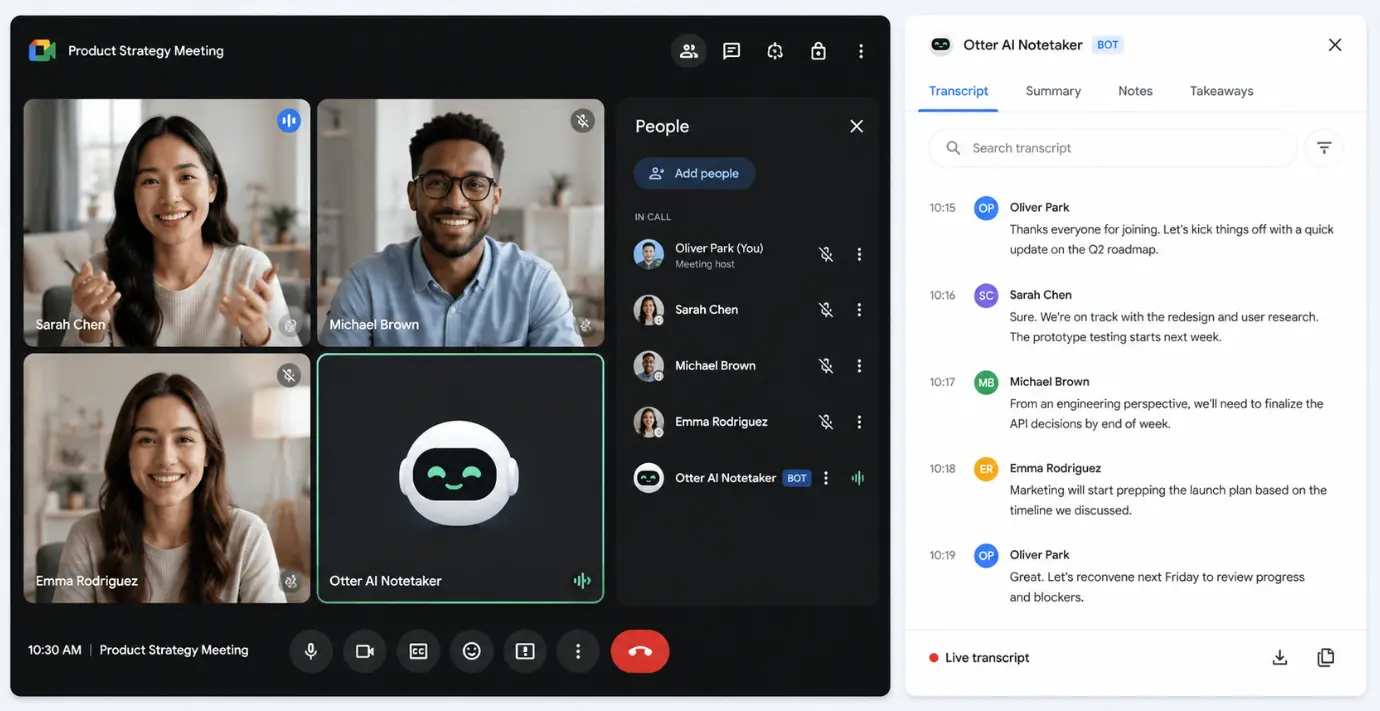Click Oliver Park avatar in People list
Viewport: 1380px width, 711px height.
(x=649, y=254)
